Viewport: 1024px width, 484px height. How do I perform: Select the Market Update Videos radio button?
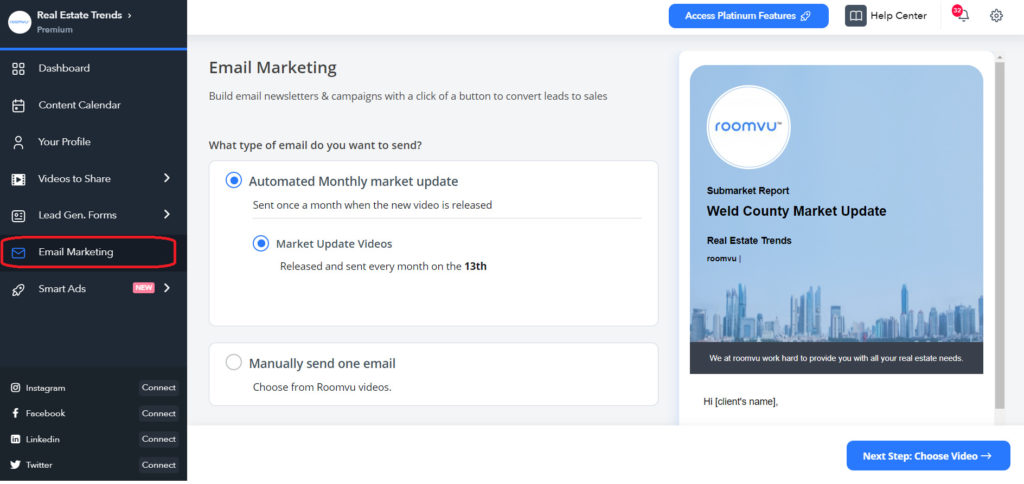(261, 243)
